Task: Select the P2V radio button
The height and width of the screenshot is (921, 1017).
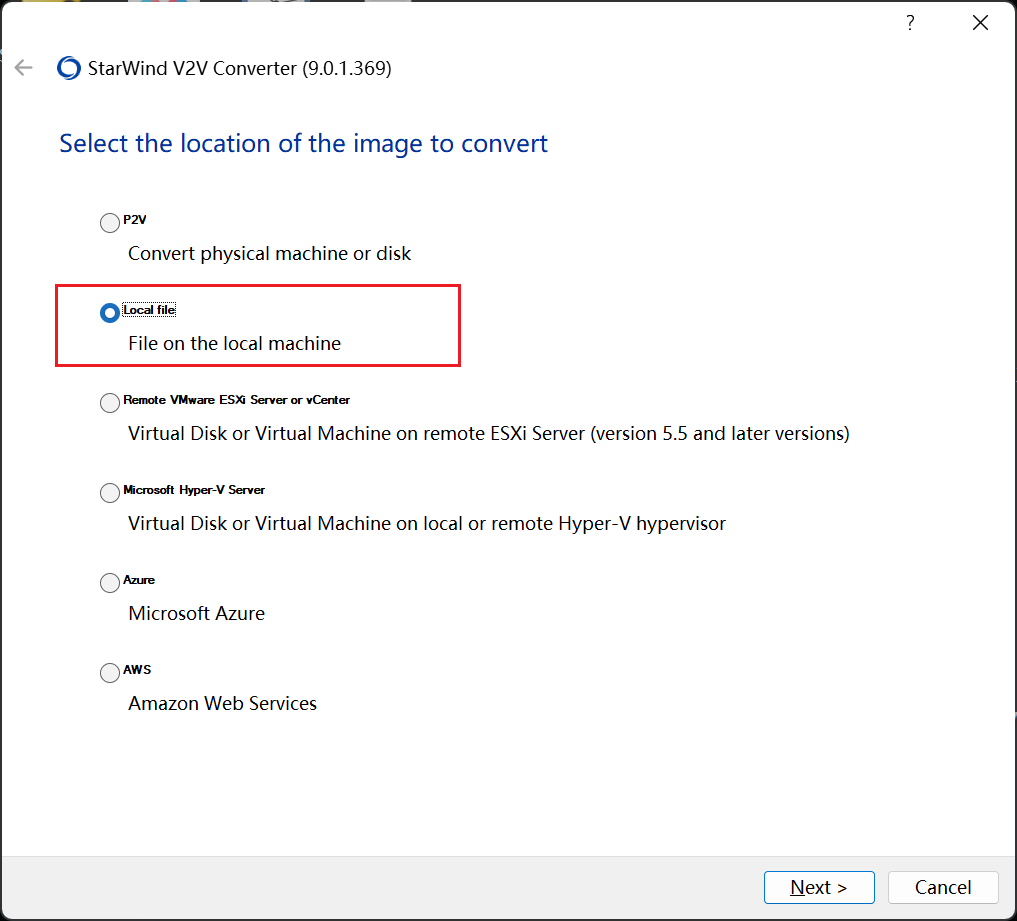Action: click(x=110, y=223)
